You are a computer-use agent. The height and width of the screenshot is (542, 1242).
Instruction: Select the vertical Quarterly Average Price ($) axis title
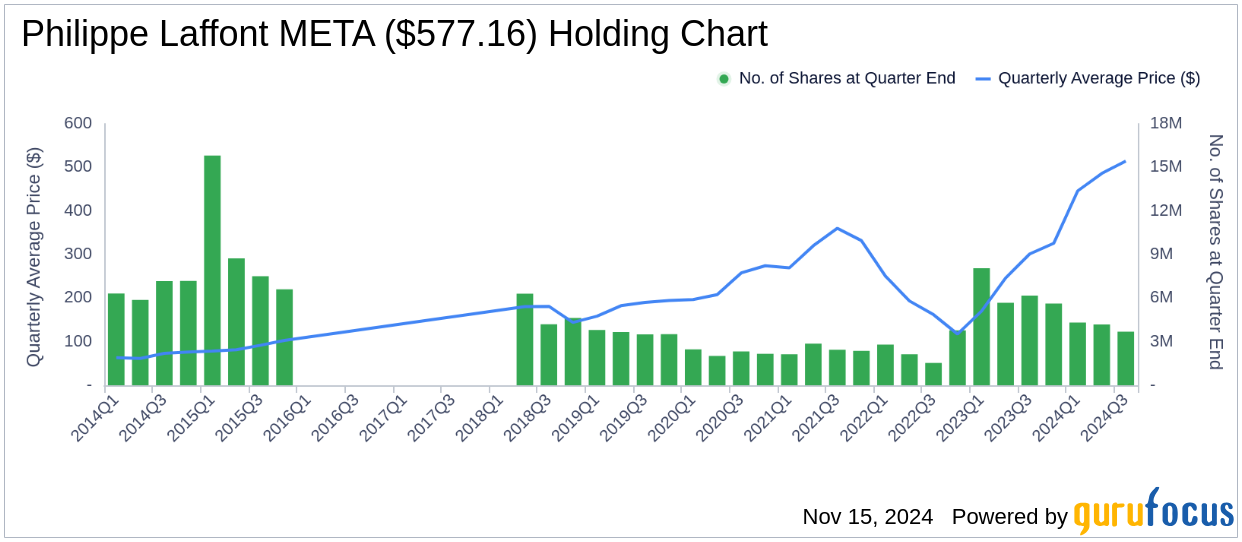[35, 256]
